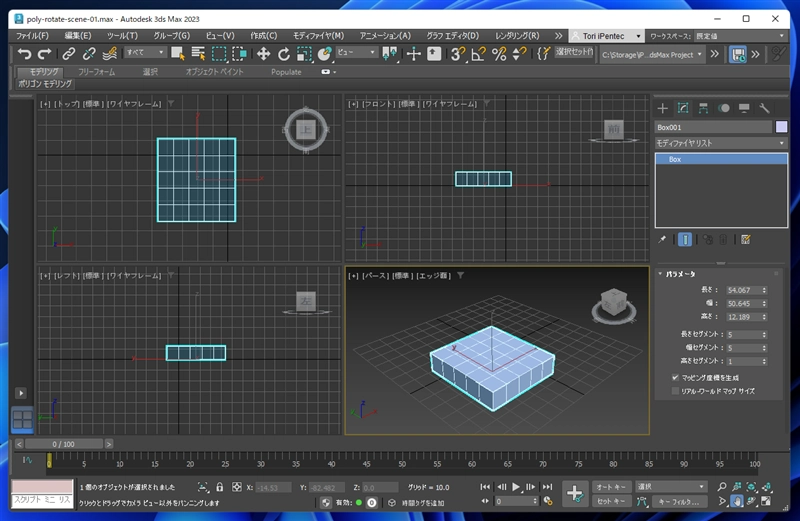Toggle Show End Result icon
Screen dimensions: 800x521
pyautogui.click(x=685, y=239)
